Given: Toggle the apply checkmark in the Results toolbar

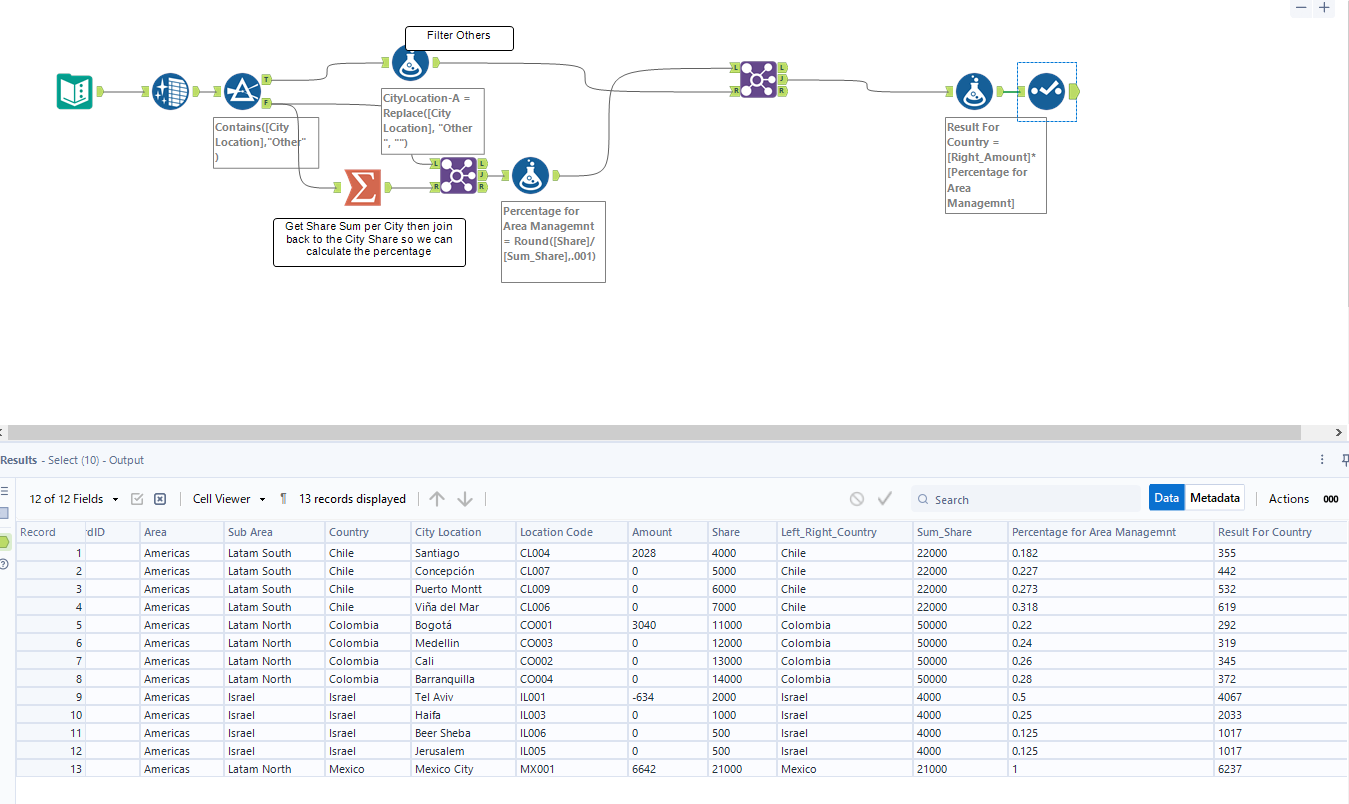Looking at the screenshot, I should (x=884, y=498).
